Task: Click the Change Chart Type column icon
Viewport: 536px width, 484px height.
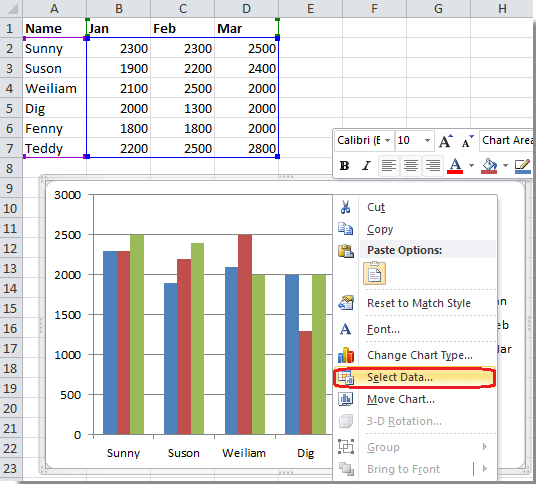Action: [346, 355]
